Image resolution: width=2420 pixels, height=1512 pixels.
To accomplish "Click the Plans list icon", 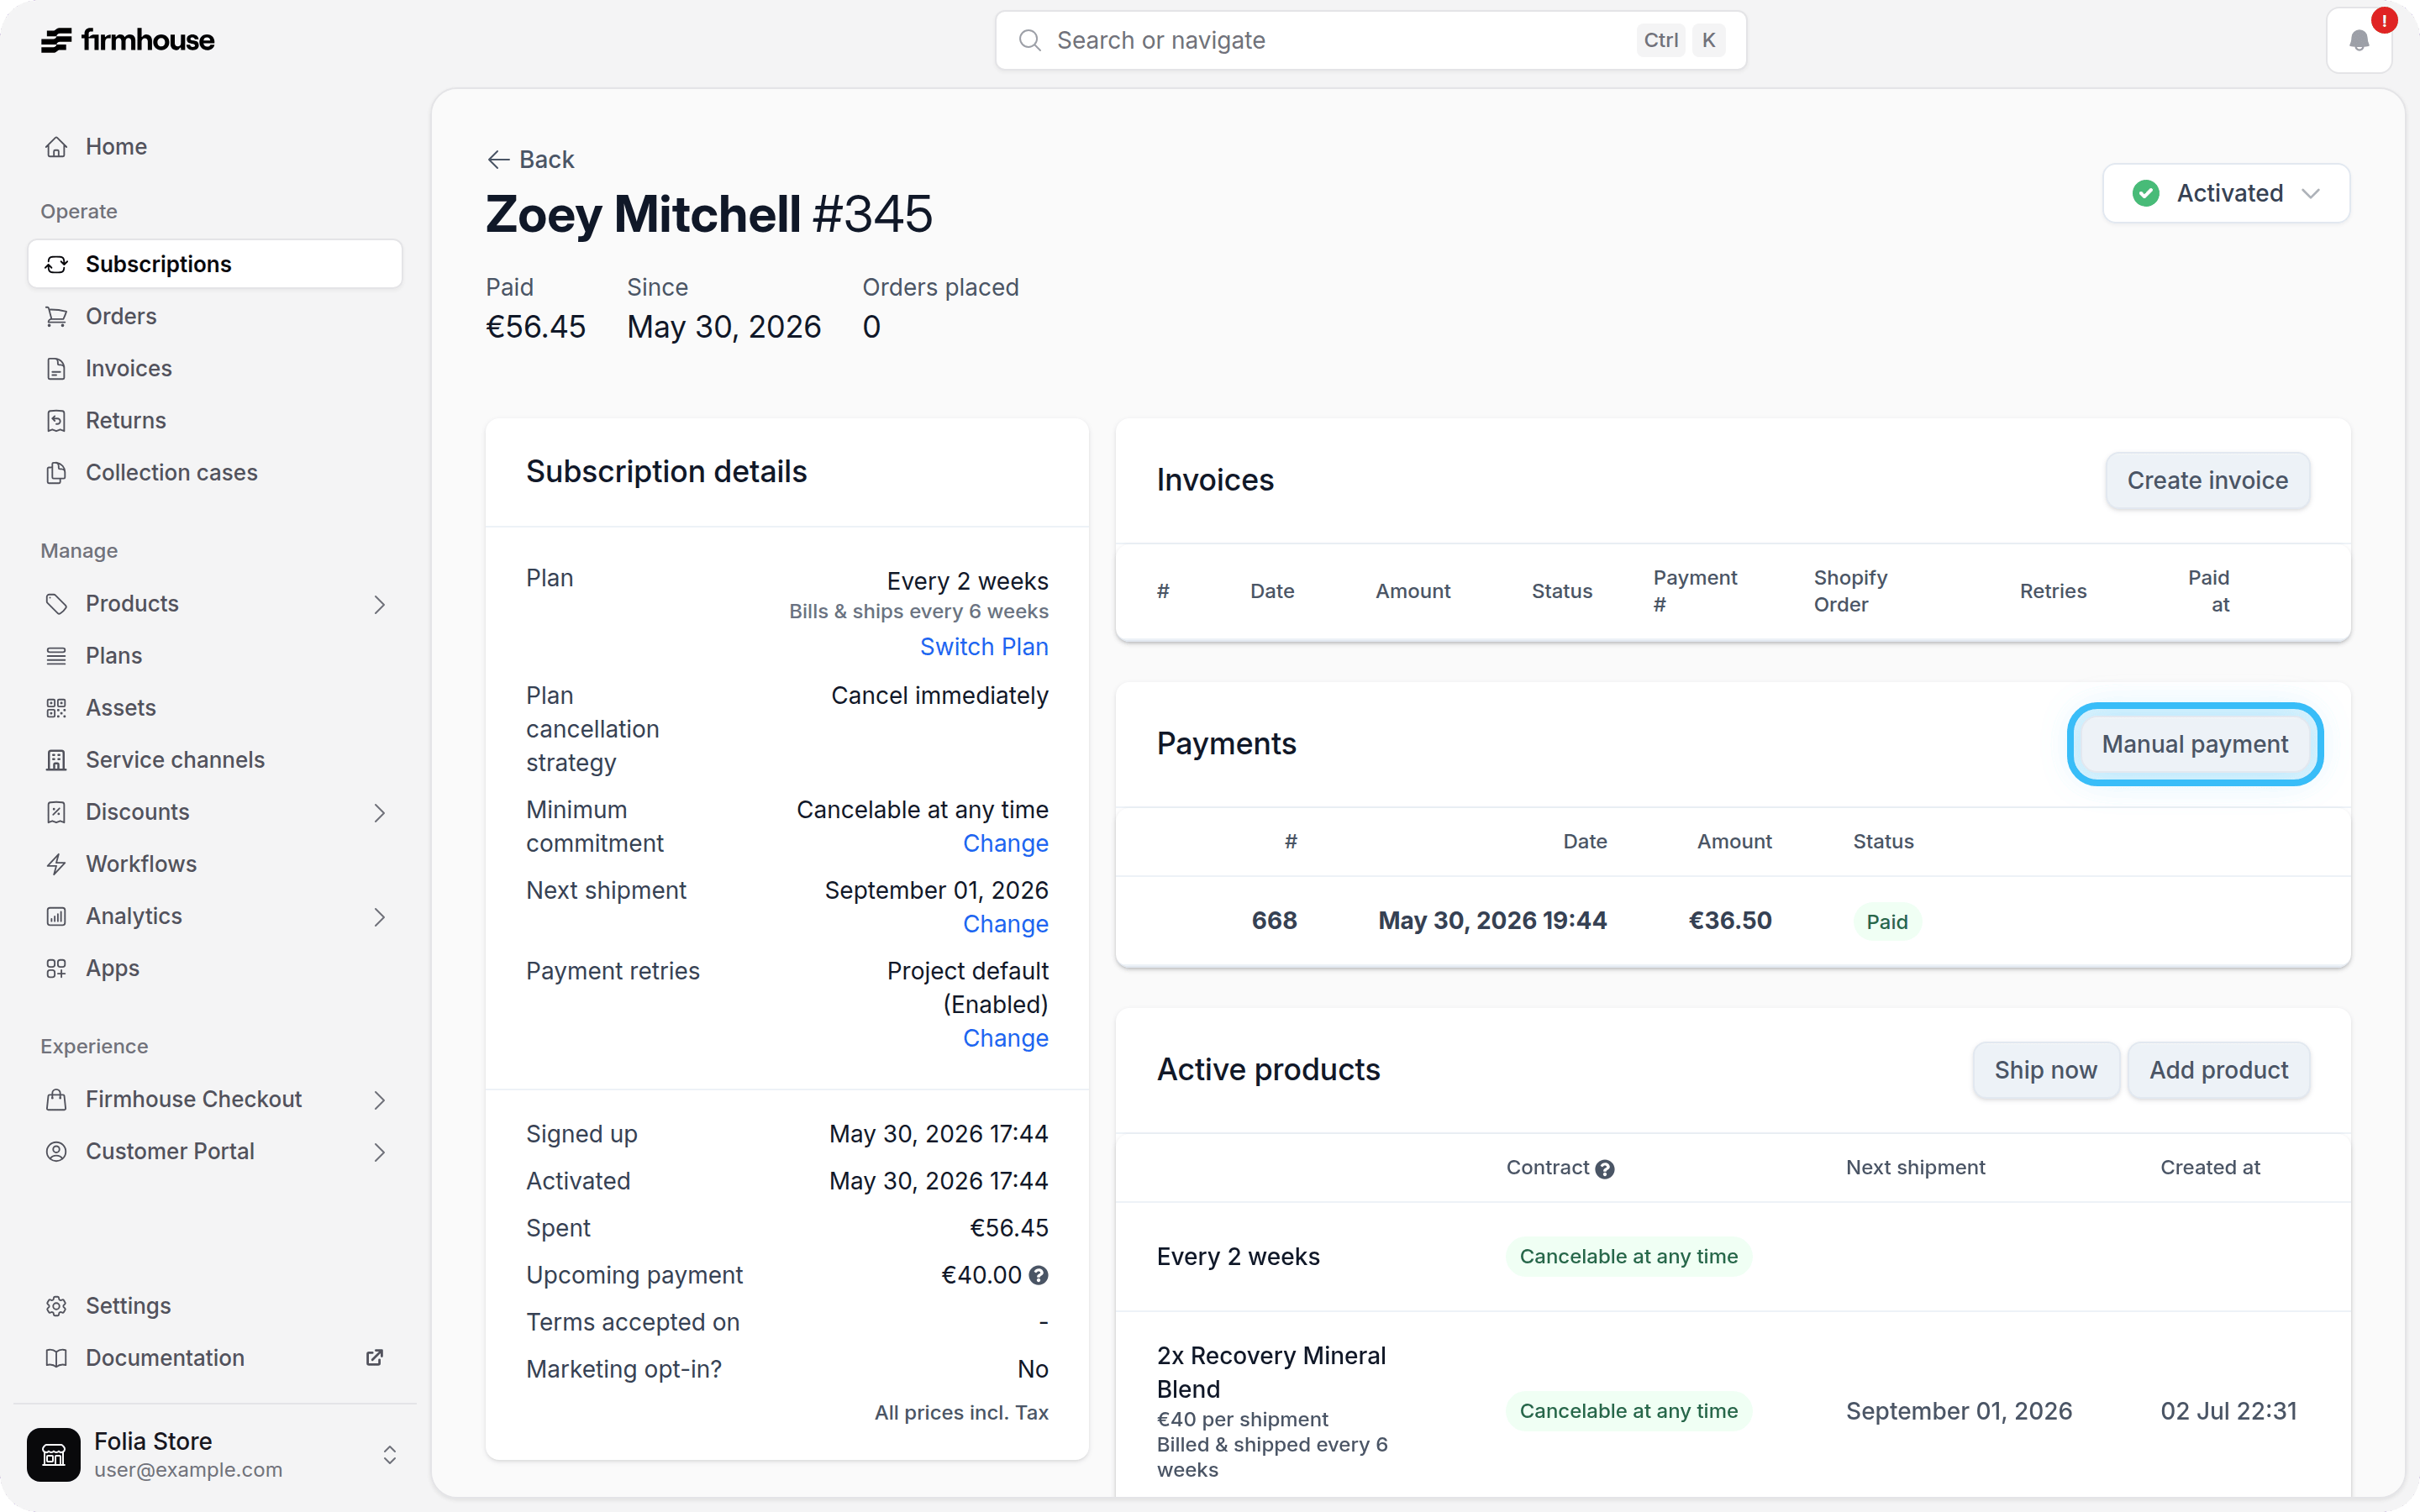I will tap(56, 656).
